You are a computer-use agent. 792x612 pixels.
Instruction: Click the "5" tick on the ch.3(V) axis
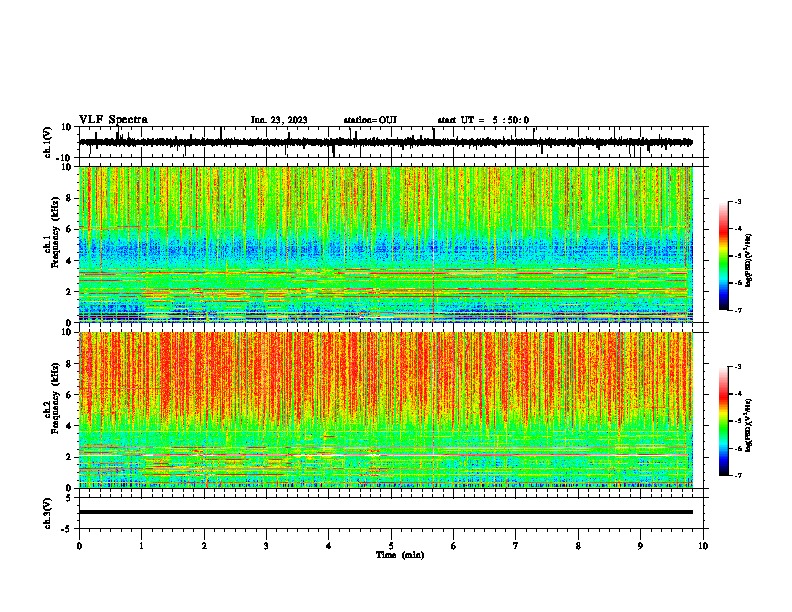69,498
